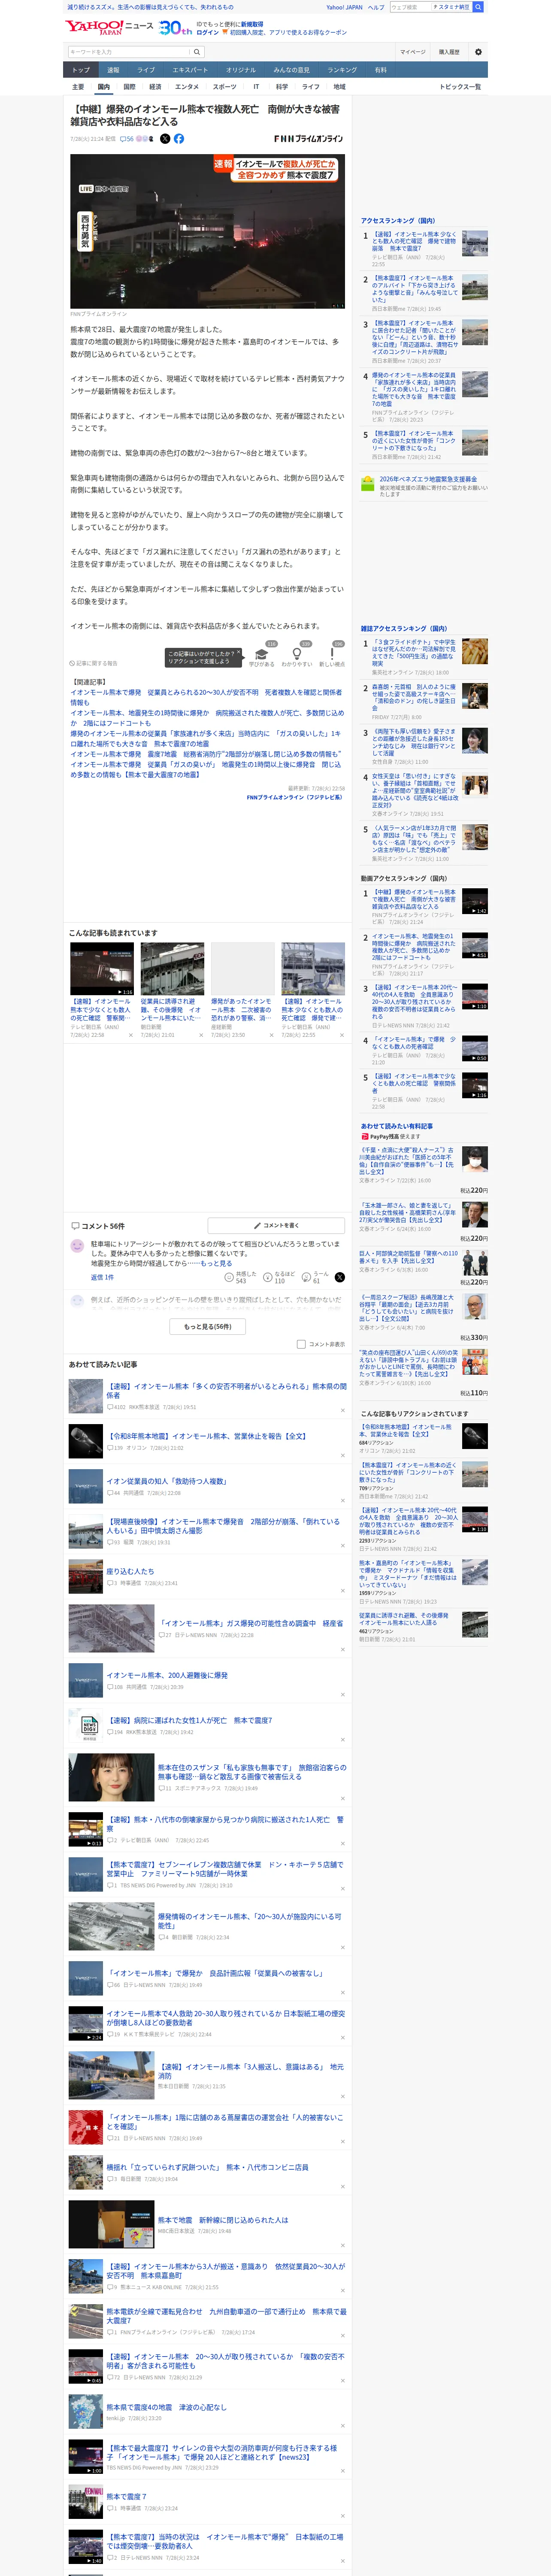
Task: Click the blue web search button in header
Action: [x=478, y=7]
